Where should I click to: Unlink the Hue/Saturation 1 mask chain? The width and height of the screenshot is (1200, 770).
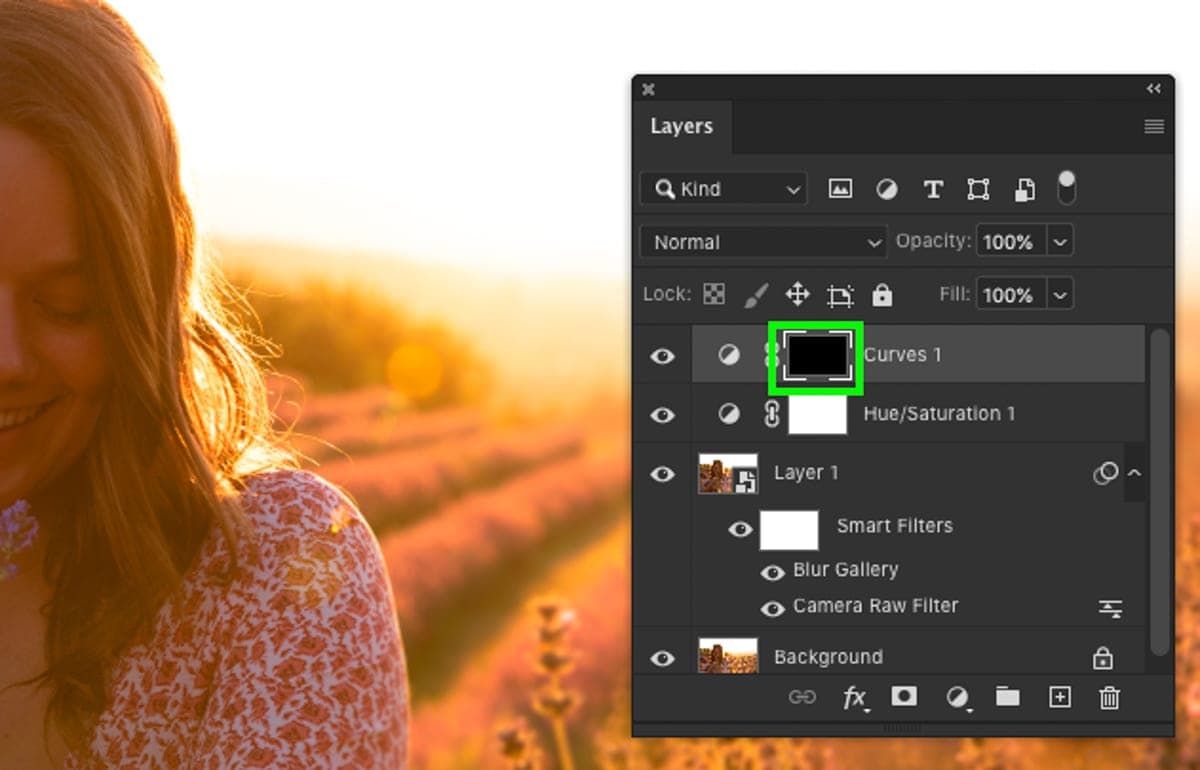click(x=771, y=414)
